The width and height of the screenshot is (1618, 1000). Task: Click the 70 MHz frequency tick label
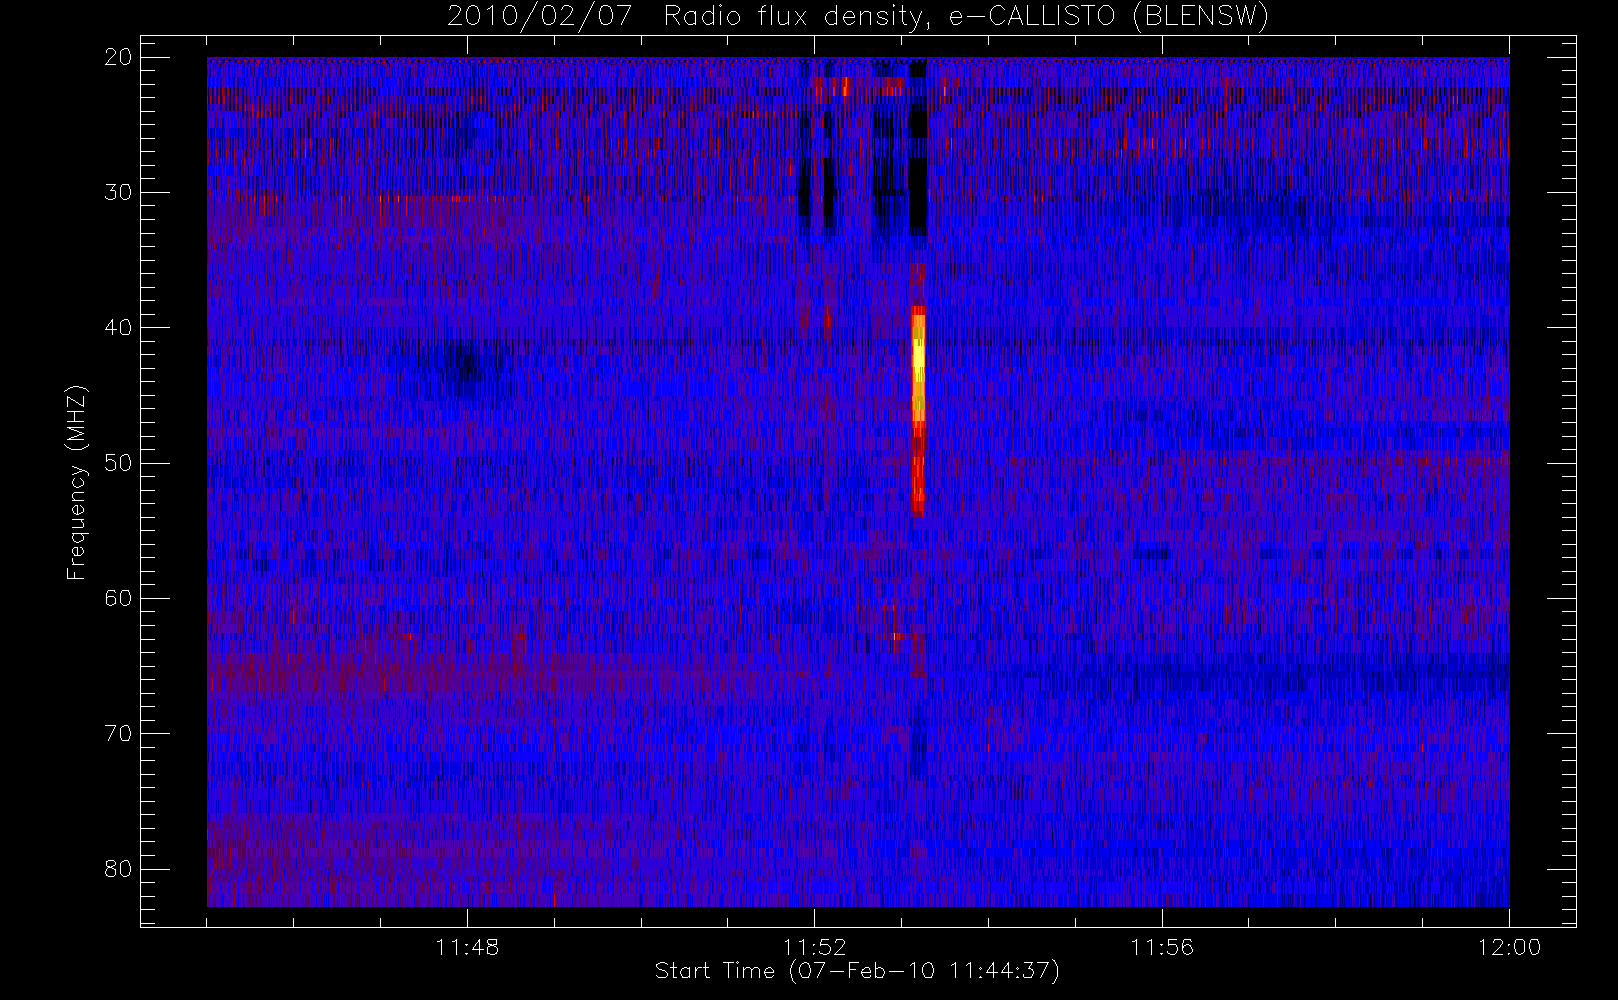tap(118, 733)
